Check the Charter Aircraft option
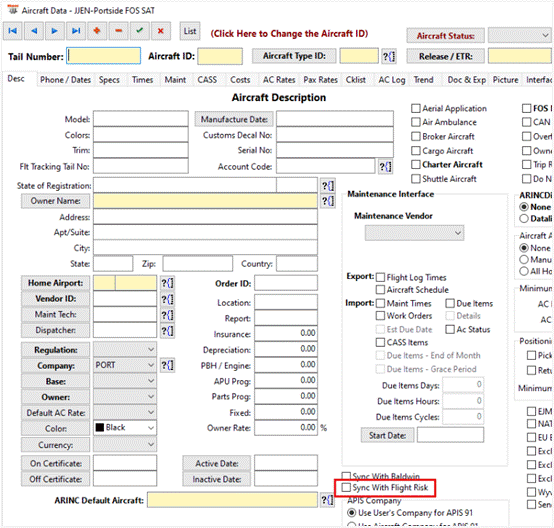 (416, 165)
